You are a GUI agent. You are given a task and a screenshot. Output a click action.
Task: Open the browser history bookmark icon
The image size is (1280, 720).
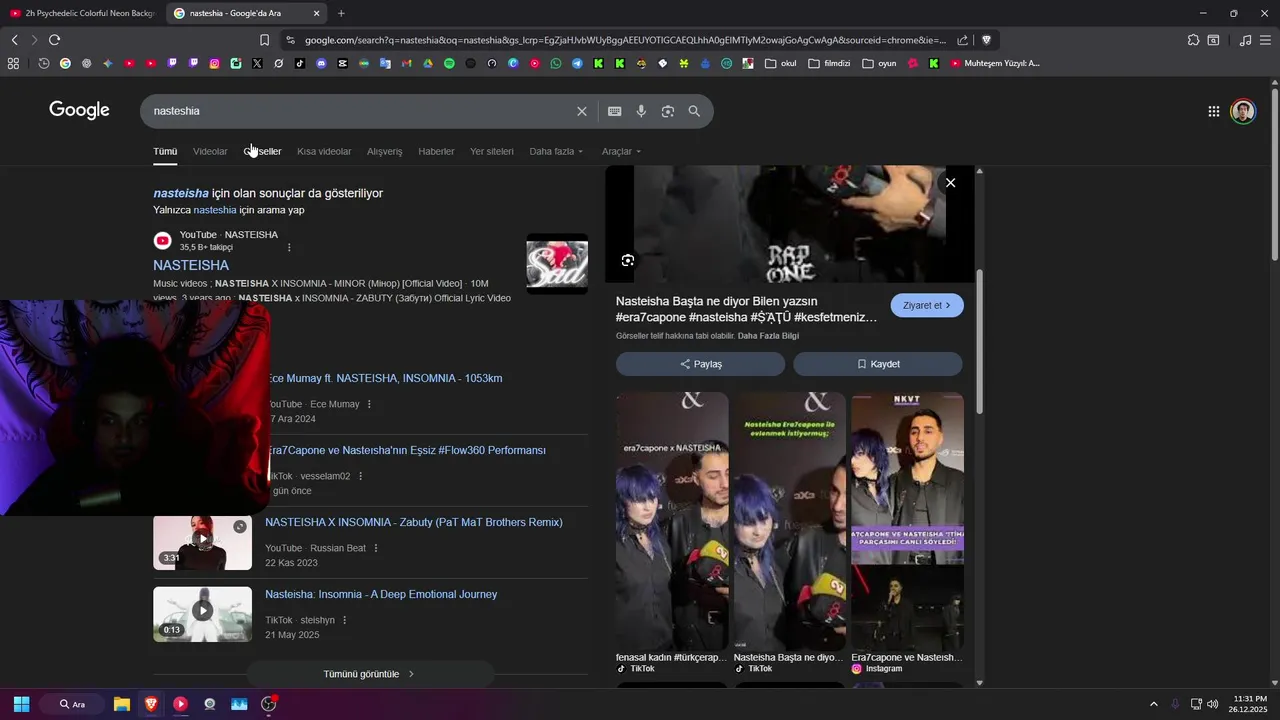pos(44,63)
